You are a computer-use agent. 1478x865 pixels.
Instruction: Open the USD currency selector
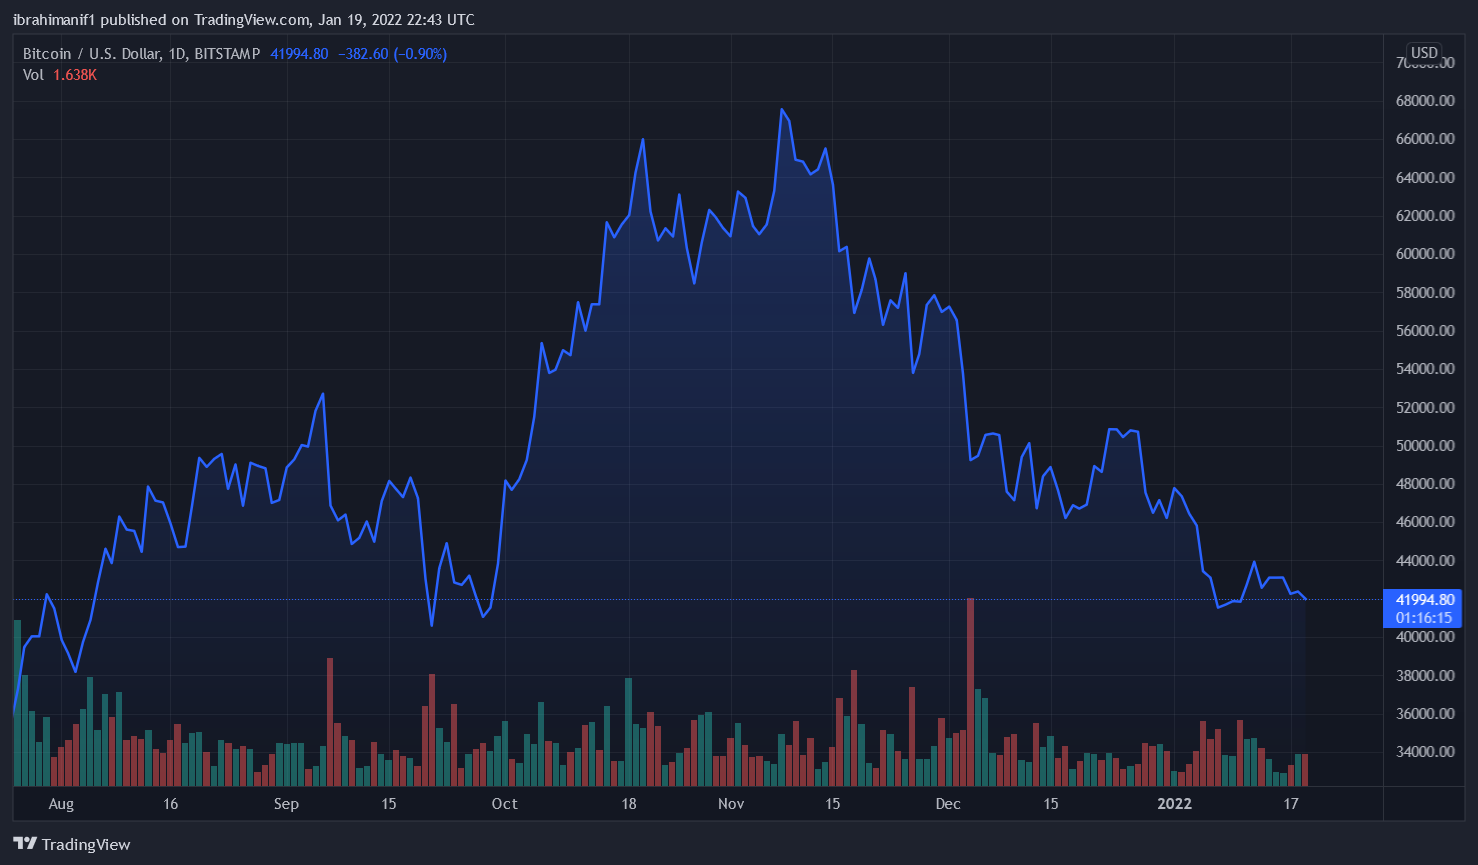click(1423, 53)
